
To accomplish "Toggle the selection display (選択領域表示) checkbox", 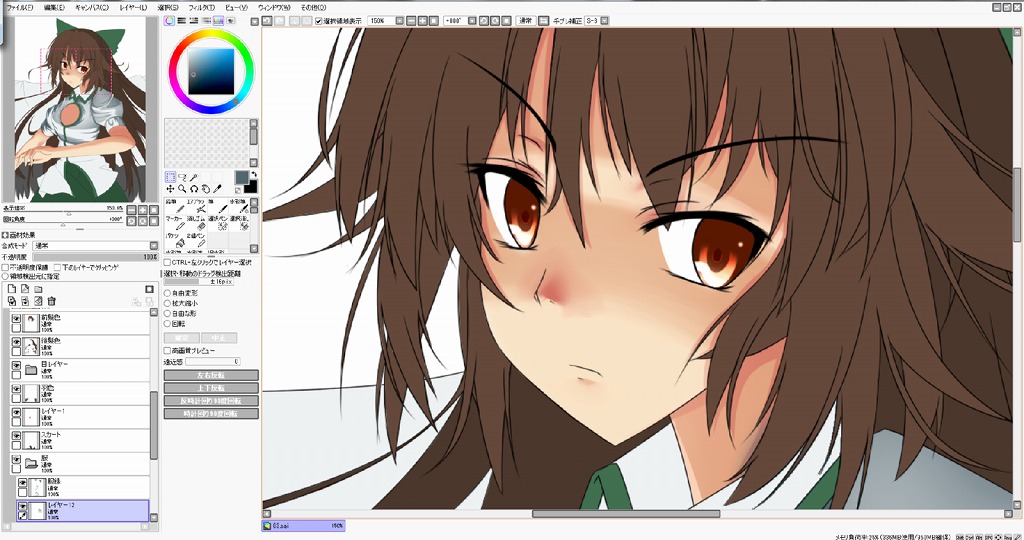I will pos(319,21).
